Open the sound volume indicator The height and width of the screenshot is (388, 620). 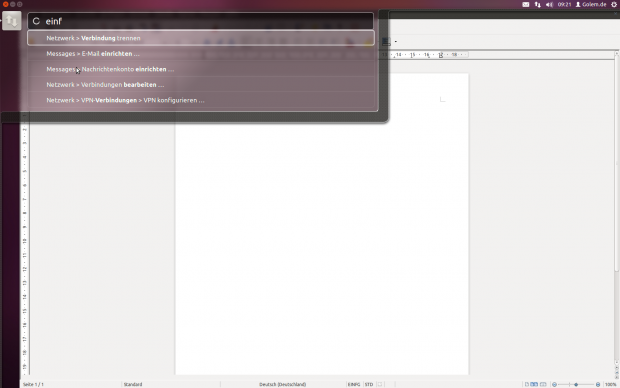550,5
